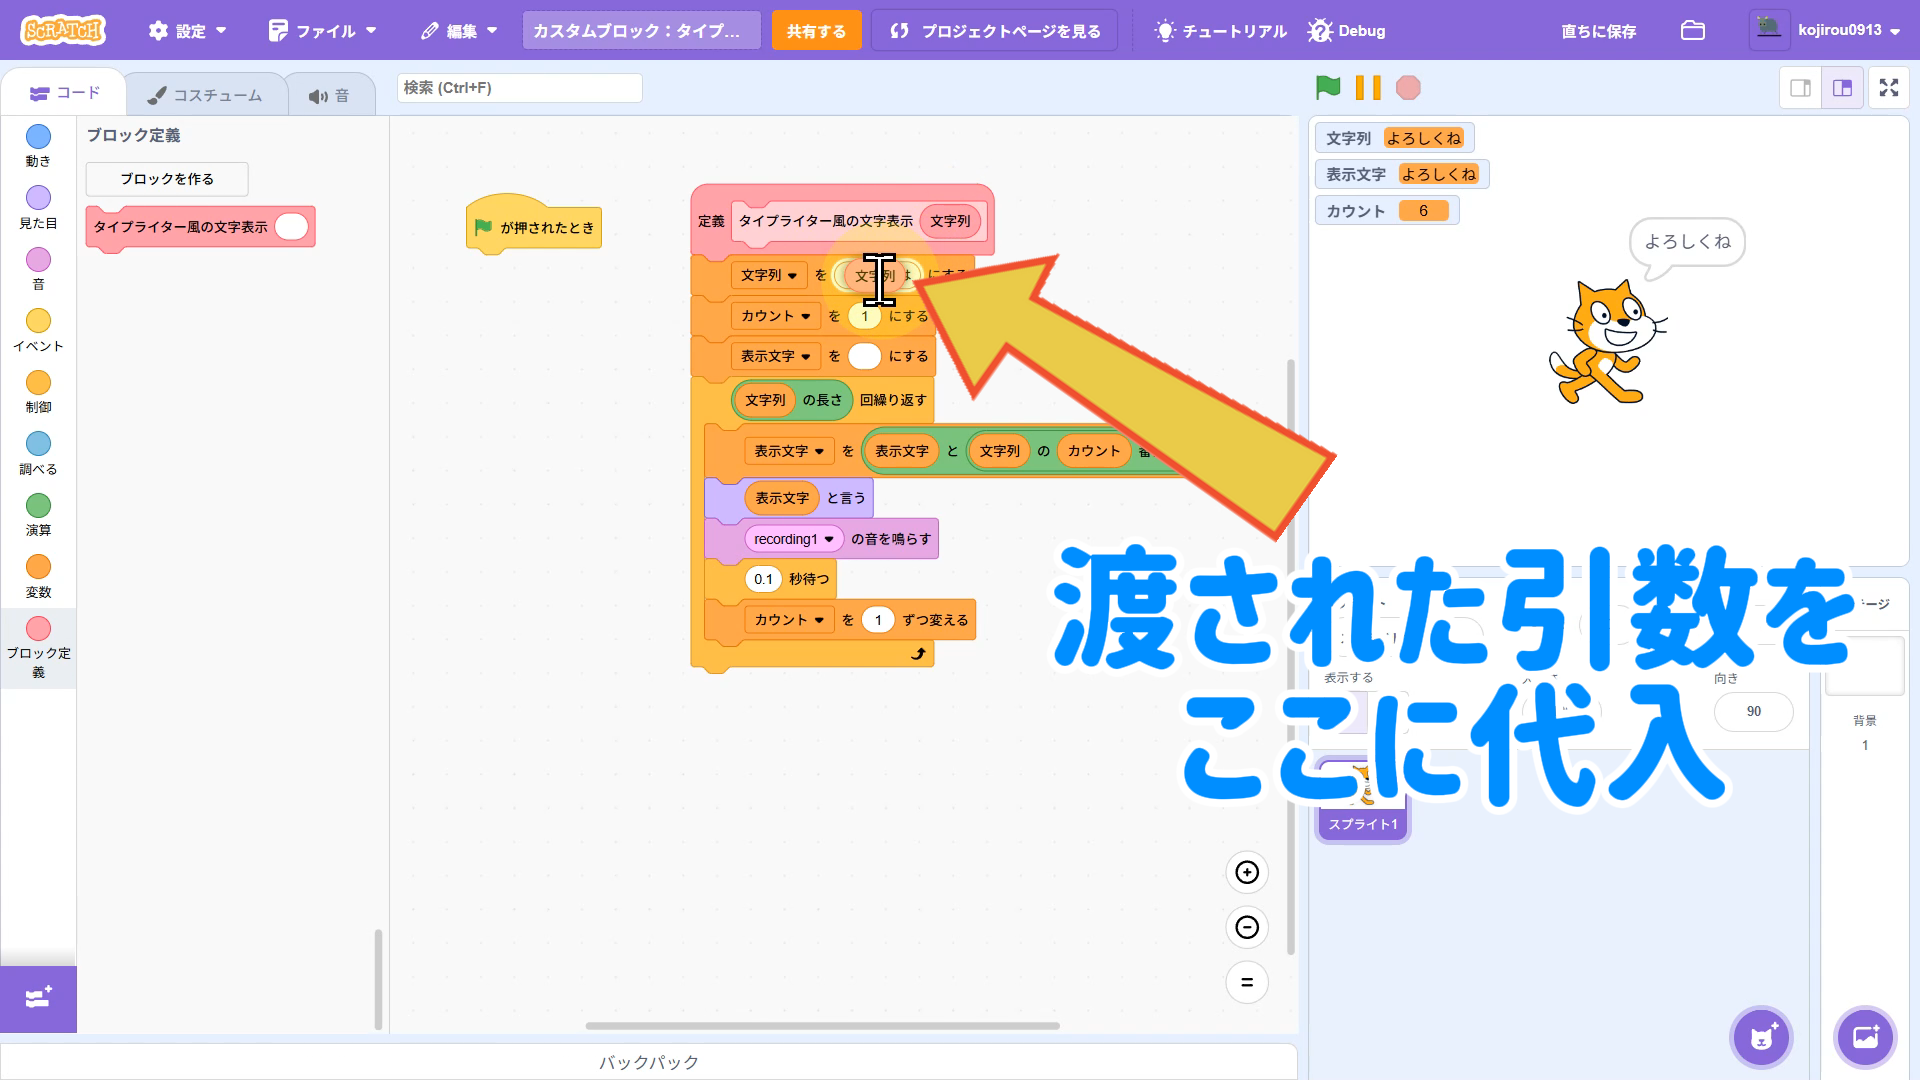Enter full screen stage mode
Screen dimensions: 1920x1080
pyautogui.click(x=1888, y=88)
